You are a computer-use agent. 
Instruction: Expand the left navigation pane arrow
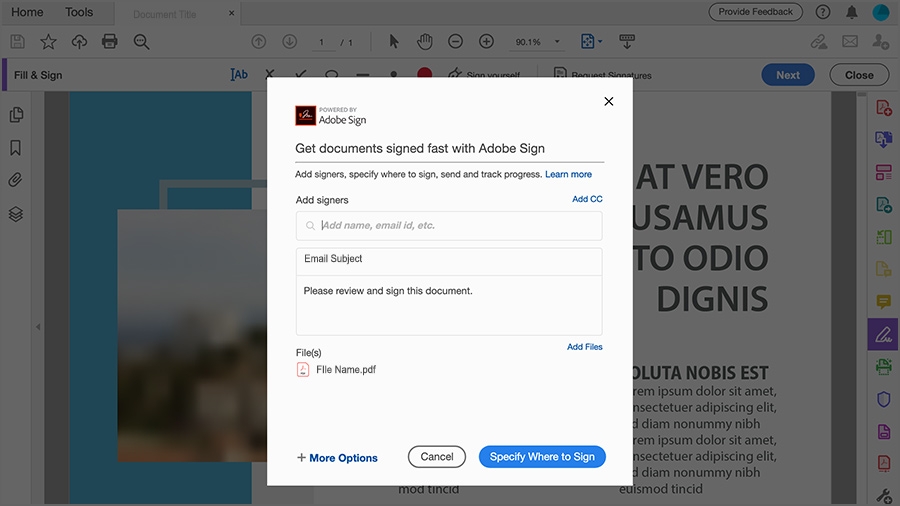pyautogui.click(x=38, y=327)
